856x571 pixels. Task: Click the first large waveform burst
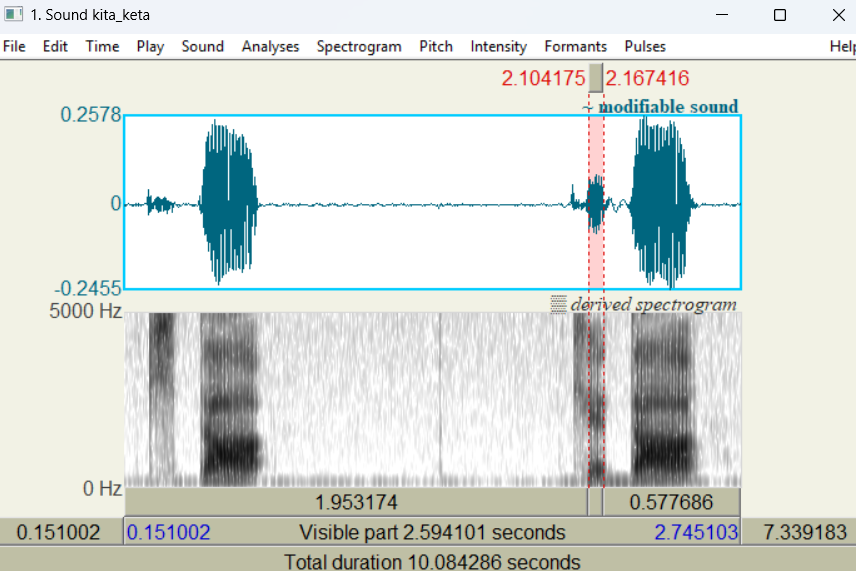click(x=228, y=202)
